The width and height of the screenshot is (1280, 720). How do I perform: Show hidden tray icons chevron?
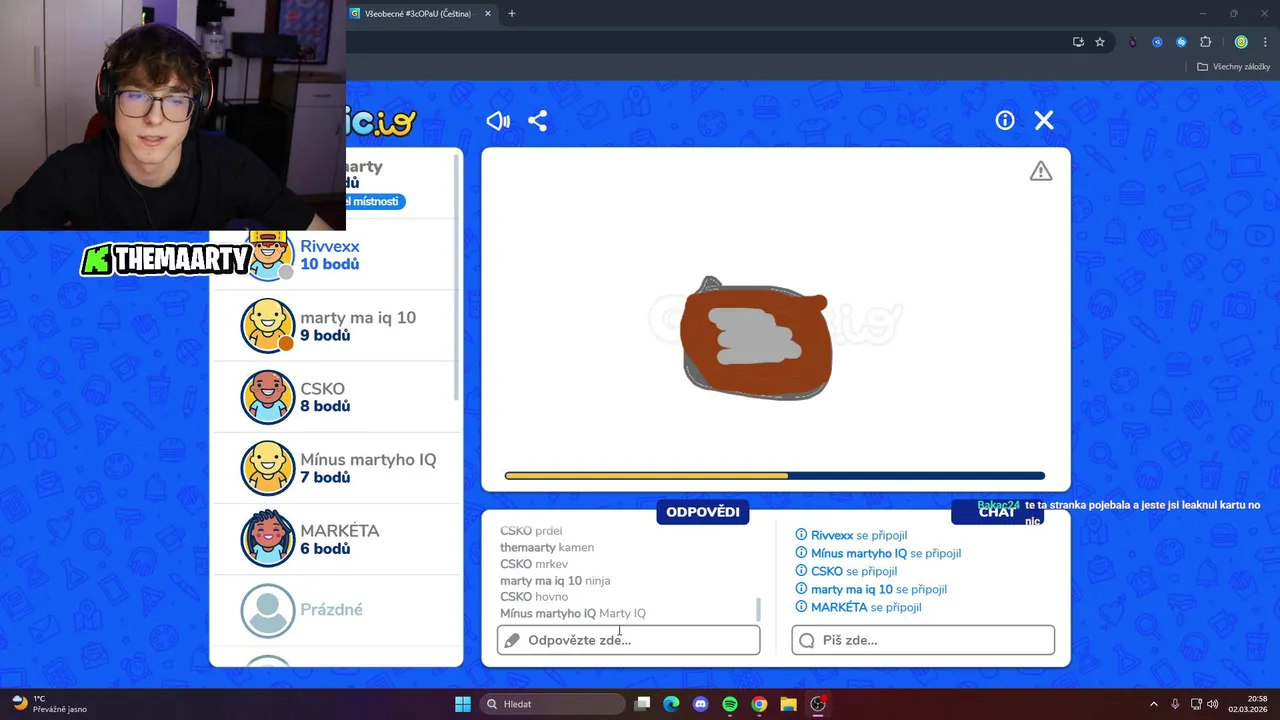click(x=1153, y=704)
